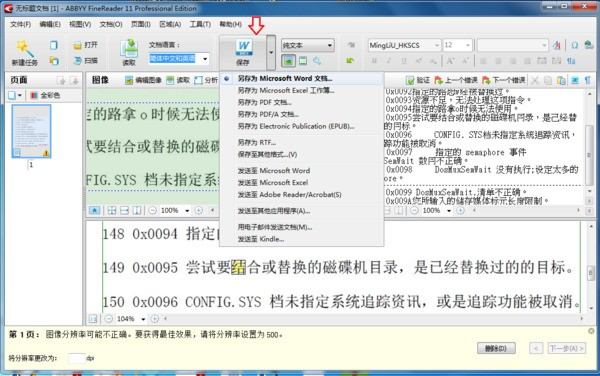Image resolution: width=600 pixels, height=376 pixels.
Task: Open the 工具(T) menu
Action: (200, 24)
